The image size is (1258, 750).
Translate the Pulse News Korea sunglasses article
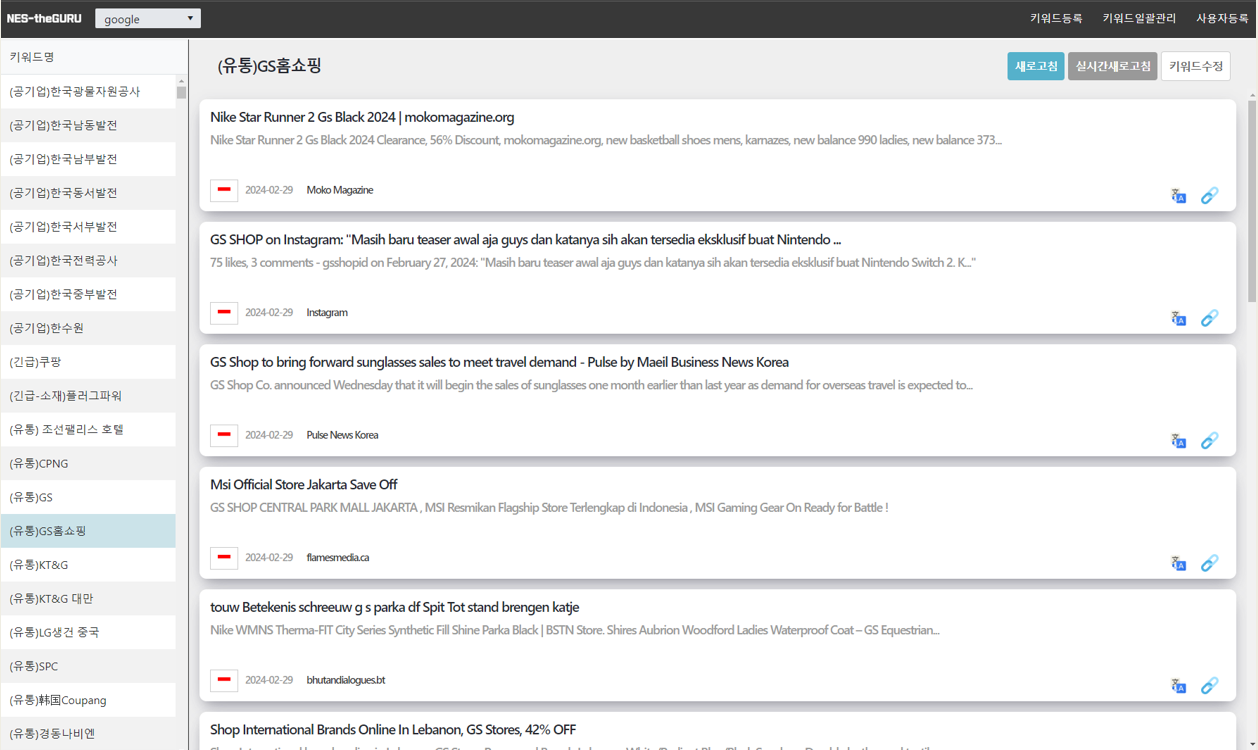click(x=1179, y=441)
